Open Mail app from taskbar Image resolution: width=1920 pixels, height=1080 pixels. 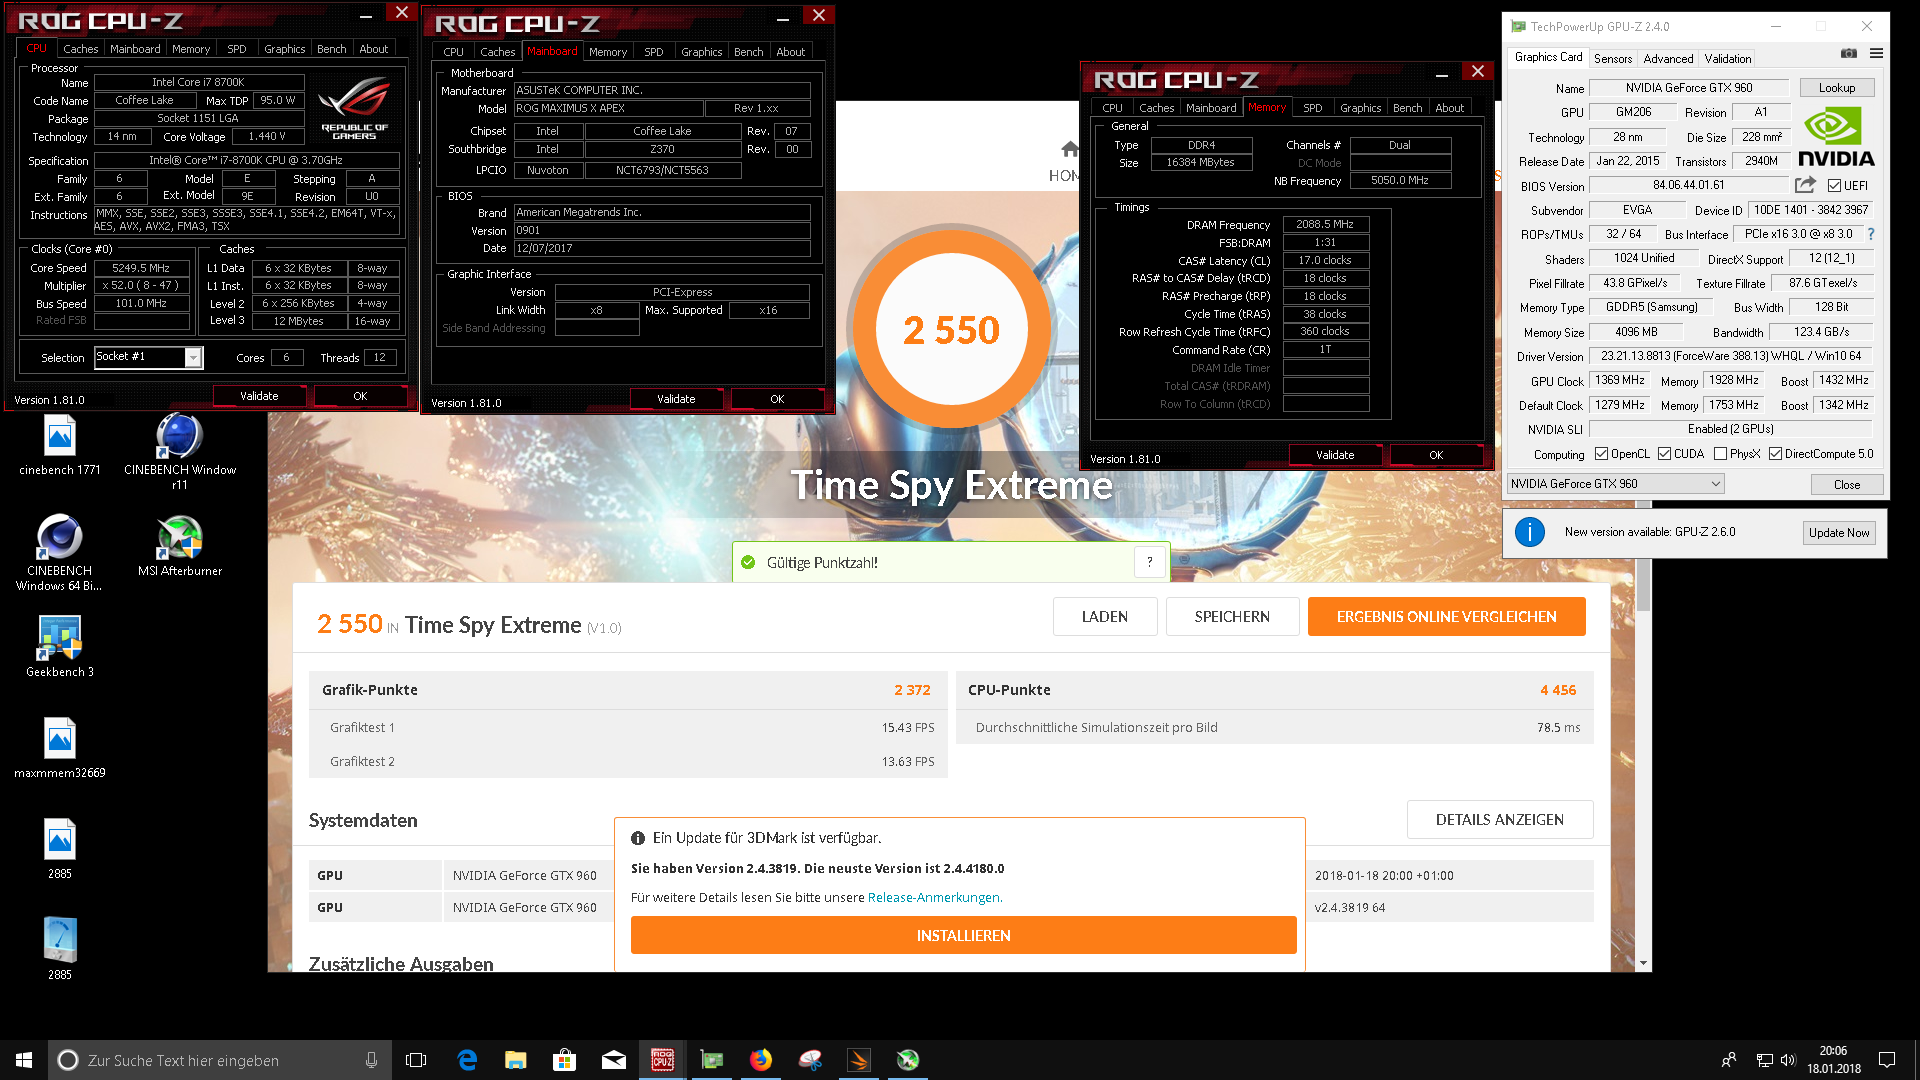[614, 1060]
